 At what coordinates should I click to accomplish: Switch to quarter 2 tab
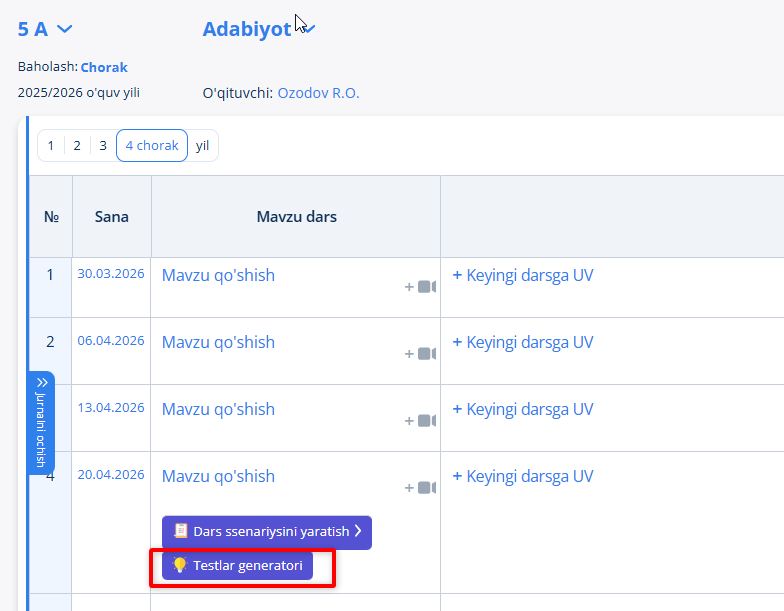point(77,146)
